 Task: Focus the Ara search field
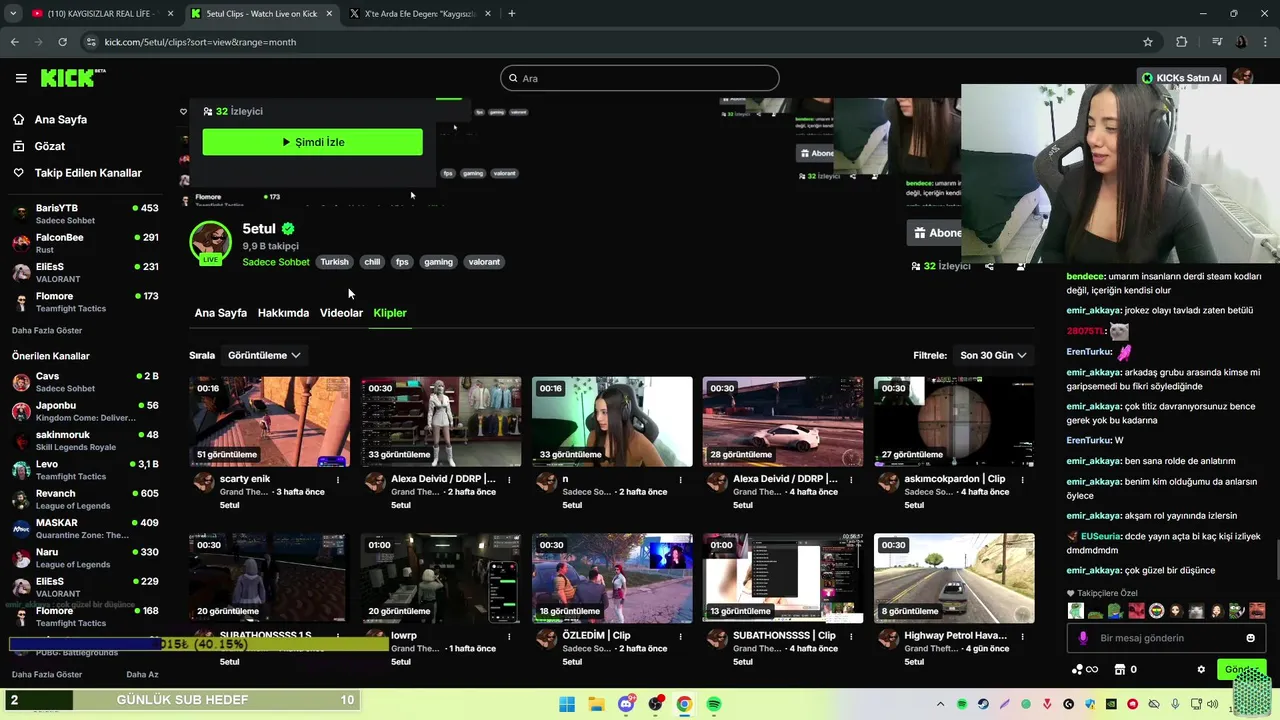[640, 78]
